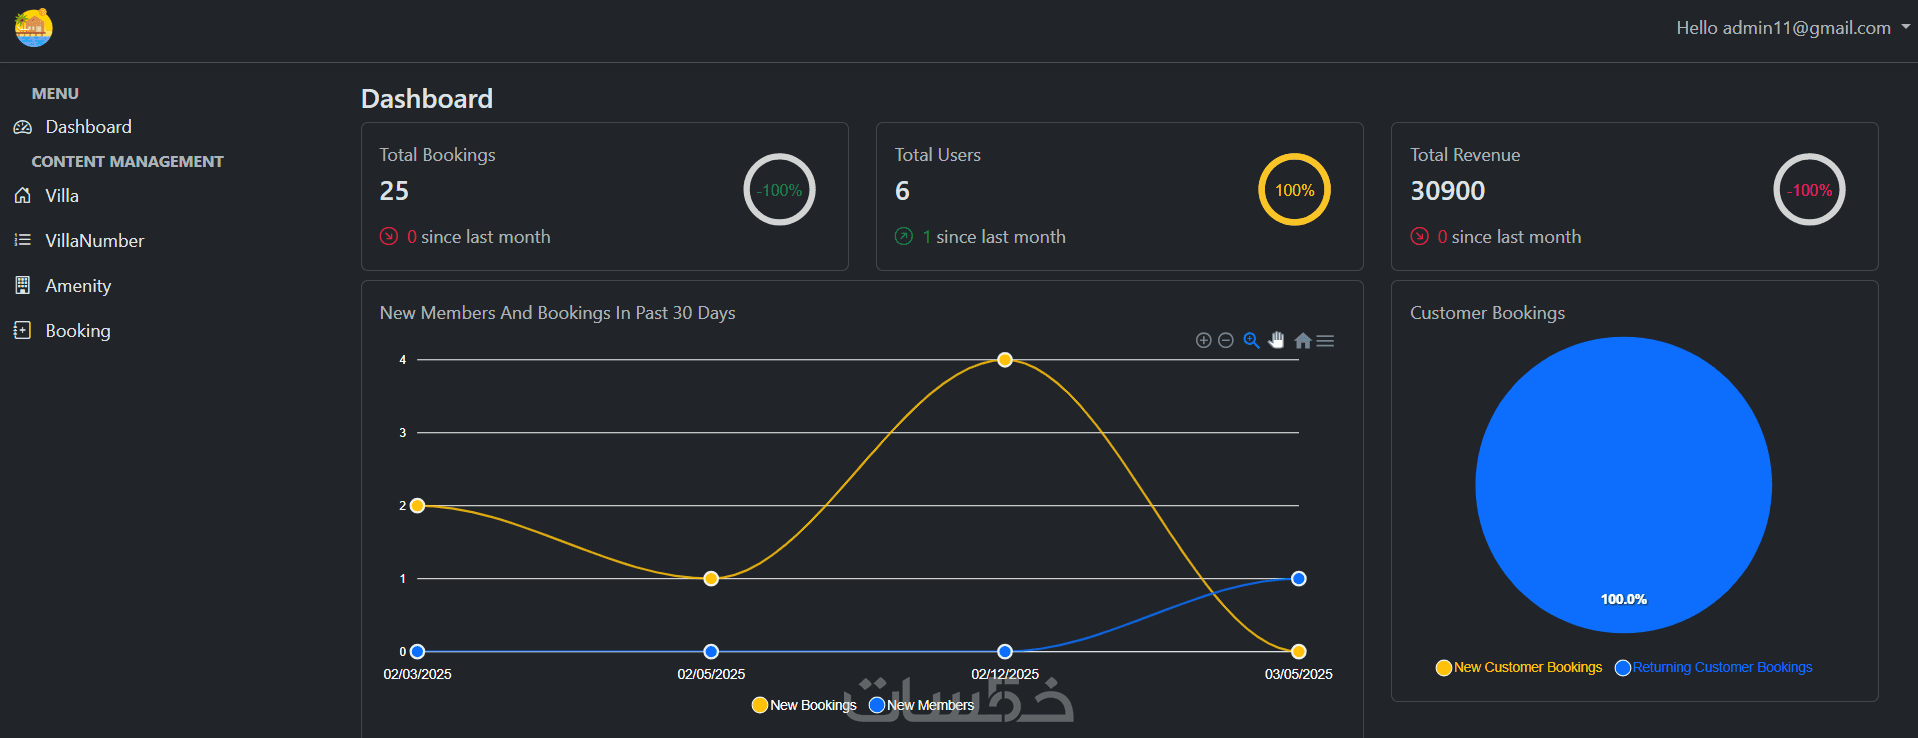Toggle New Customer Bookings in pie legend
1918x738 pixels.
click(1519, 668)
